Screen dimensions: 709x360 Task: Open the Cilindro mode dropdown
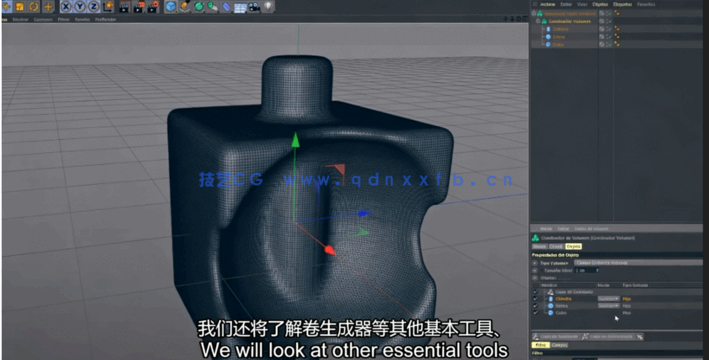608,298
